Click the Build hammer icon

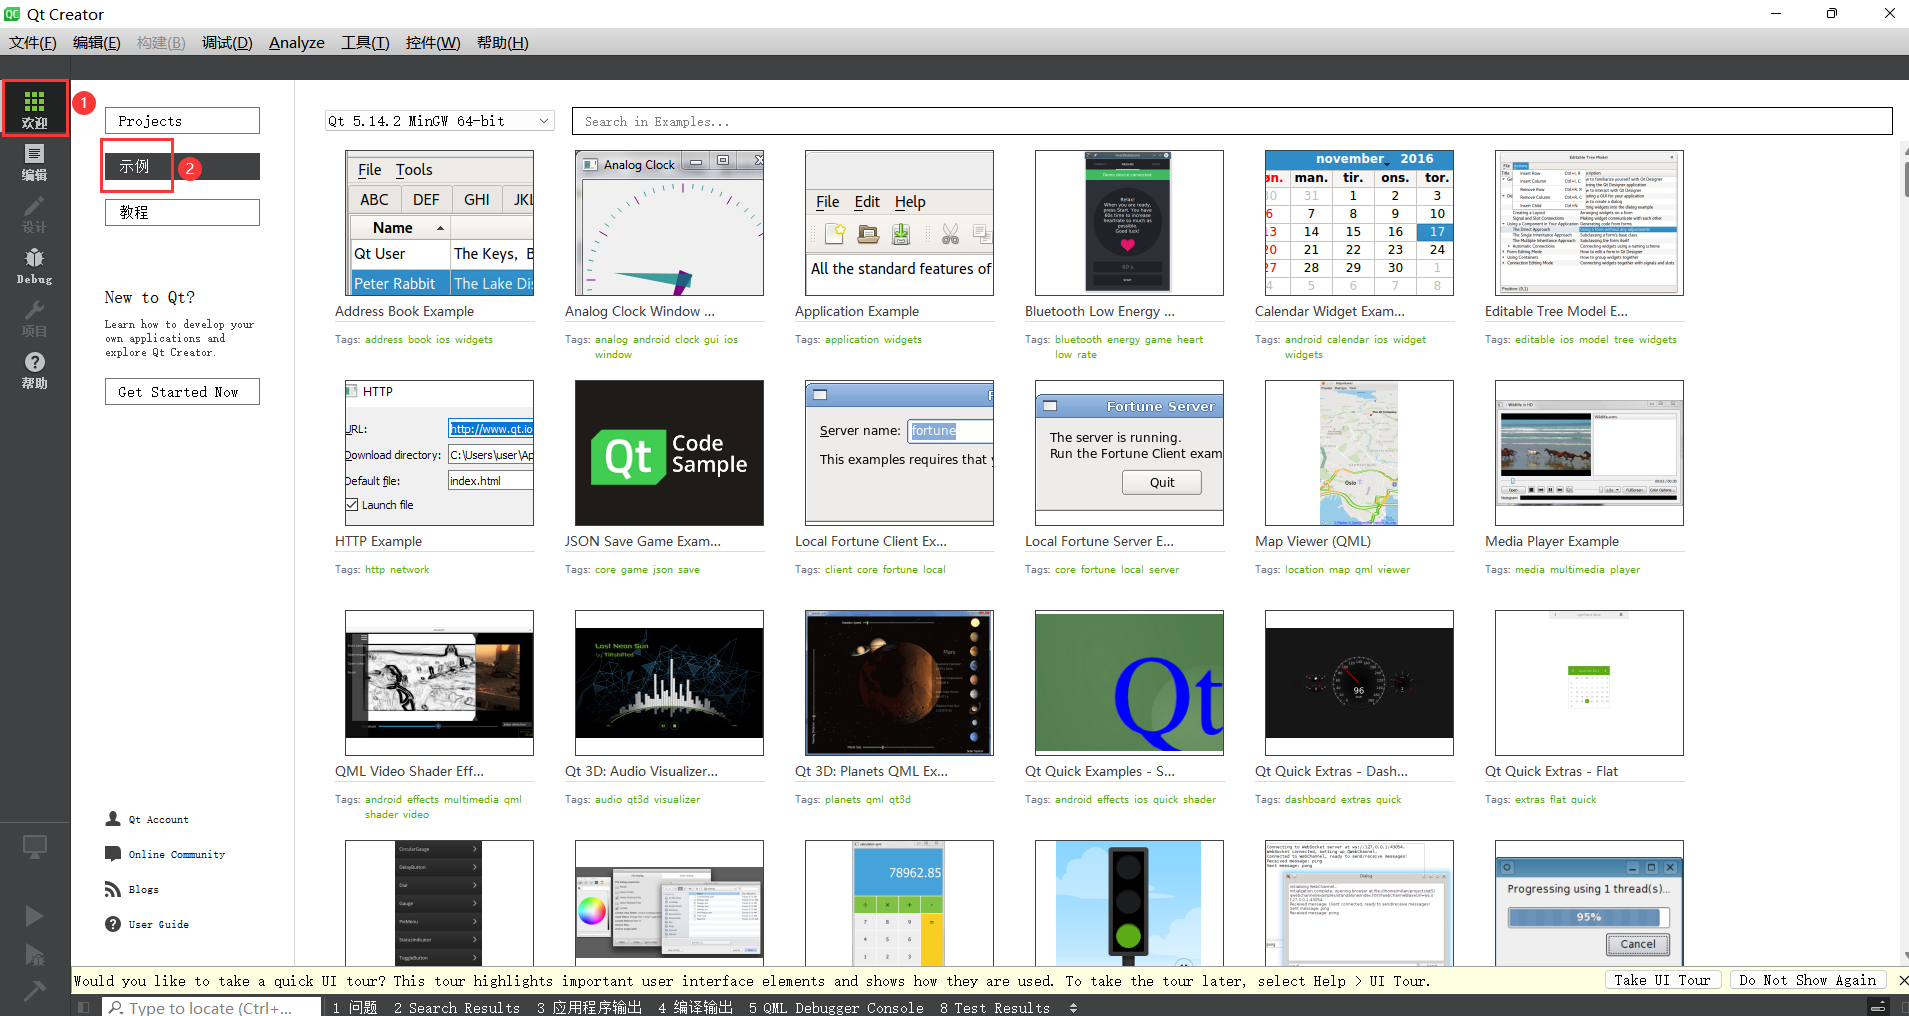(x=34, y=991)
